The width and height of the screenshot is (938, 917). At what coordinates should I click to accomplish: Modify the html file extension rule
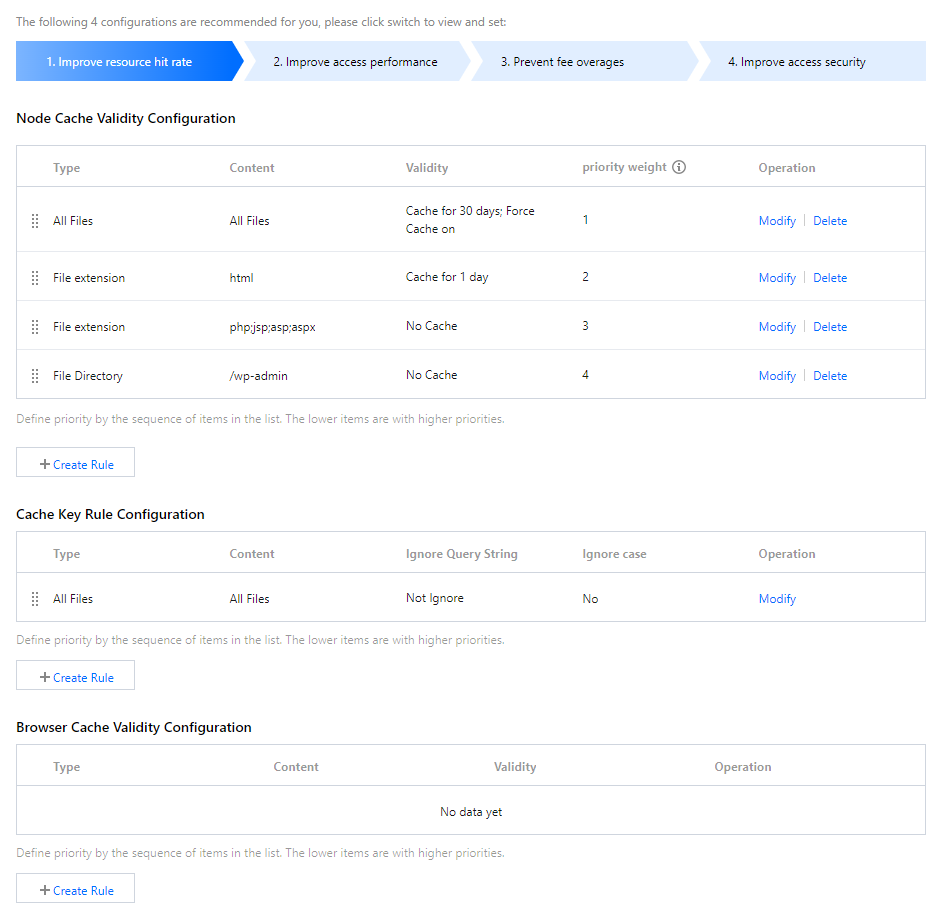777,278
